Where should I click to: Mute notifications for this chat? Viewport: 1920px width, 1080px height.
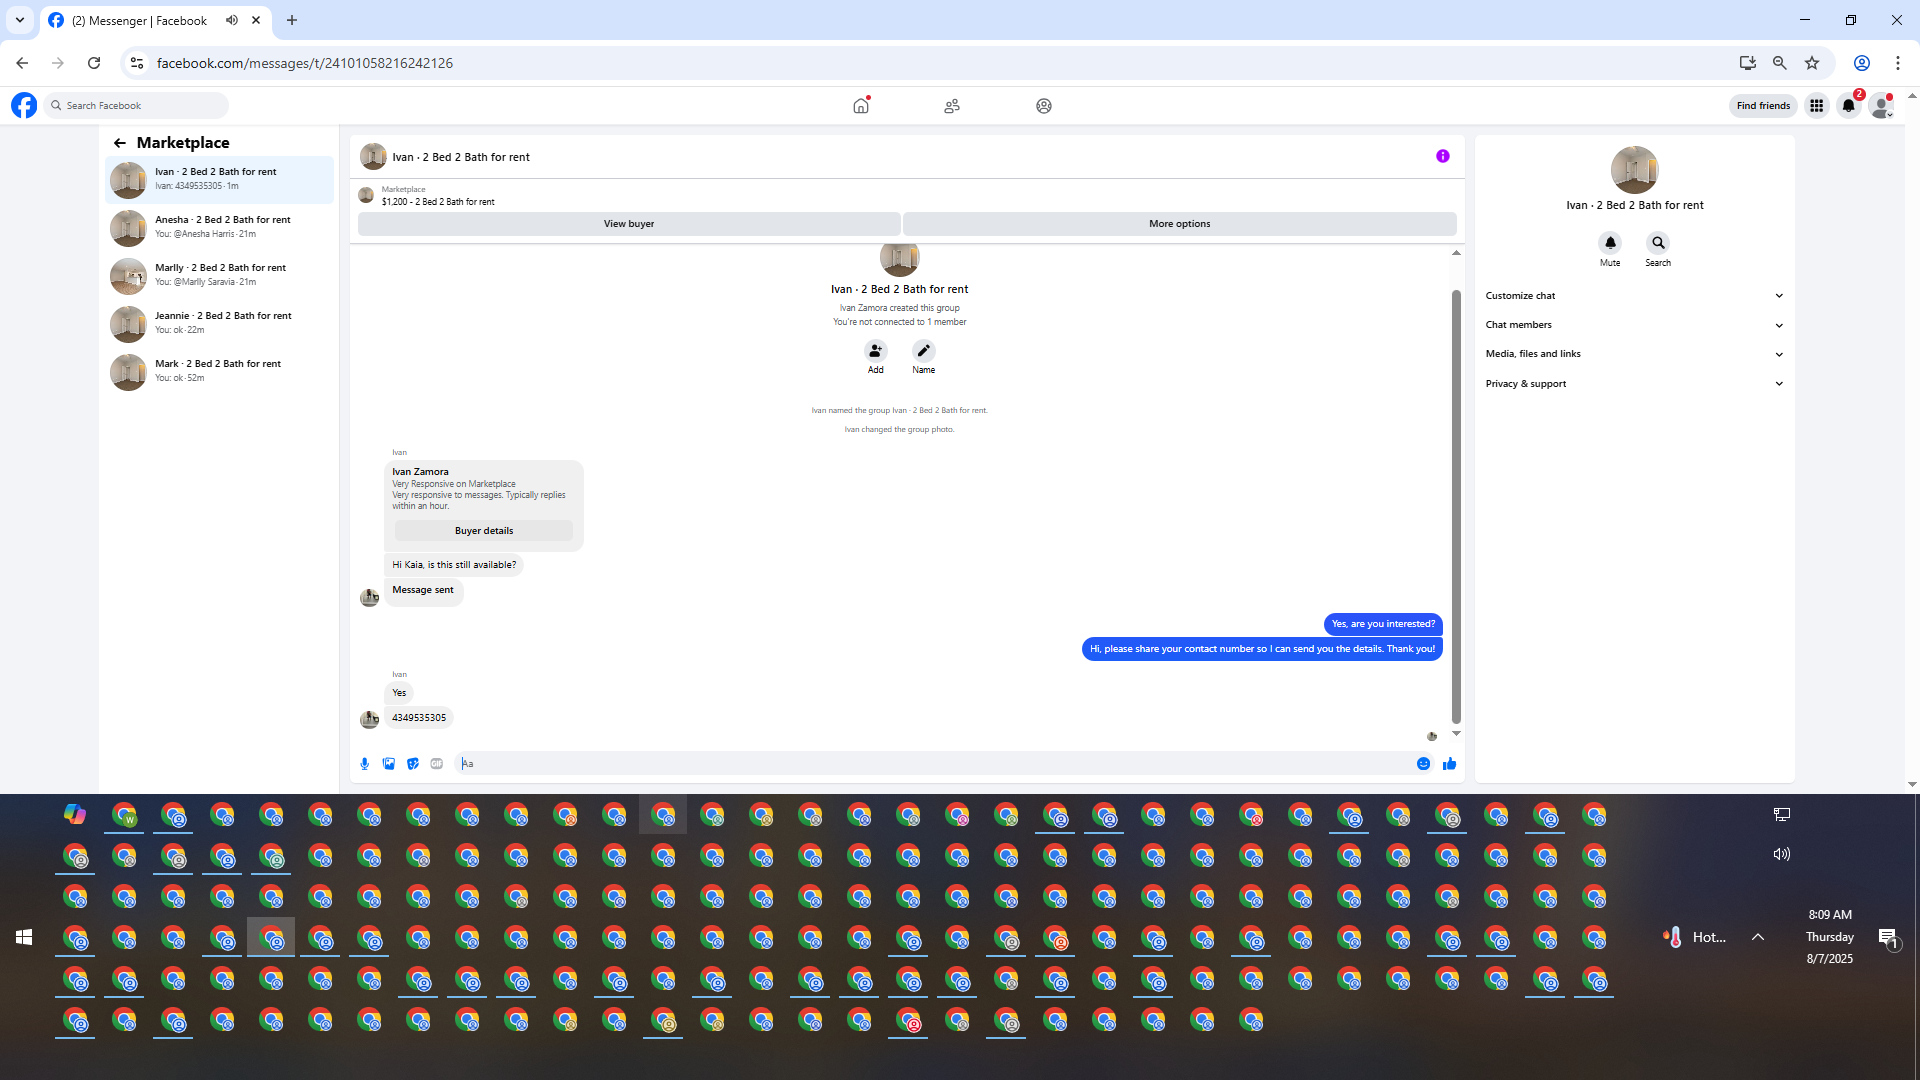1610,243
